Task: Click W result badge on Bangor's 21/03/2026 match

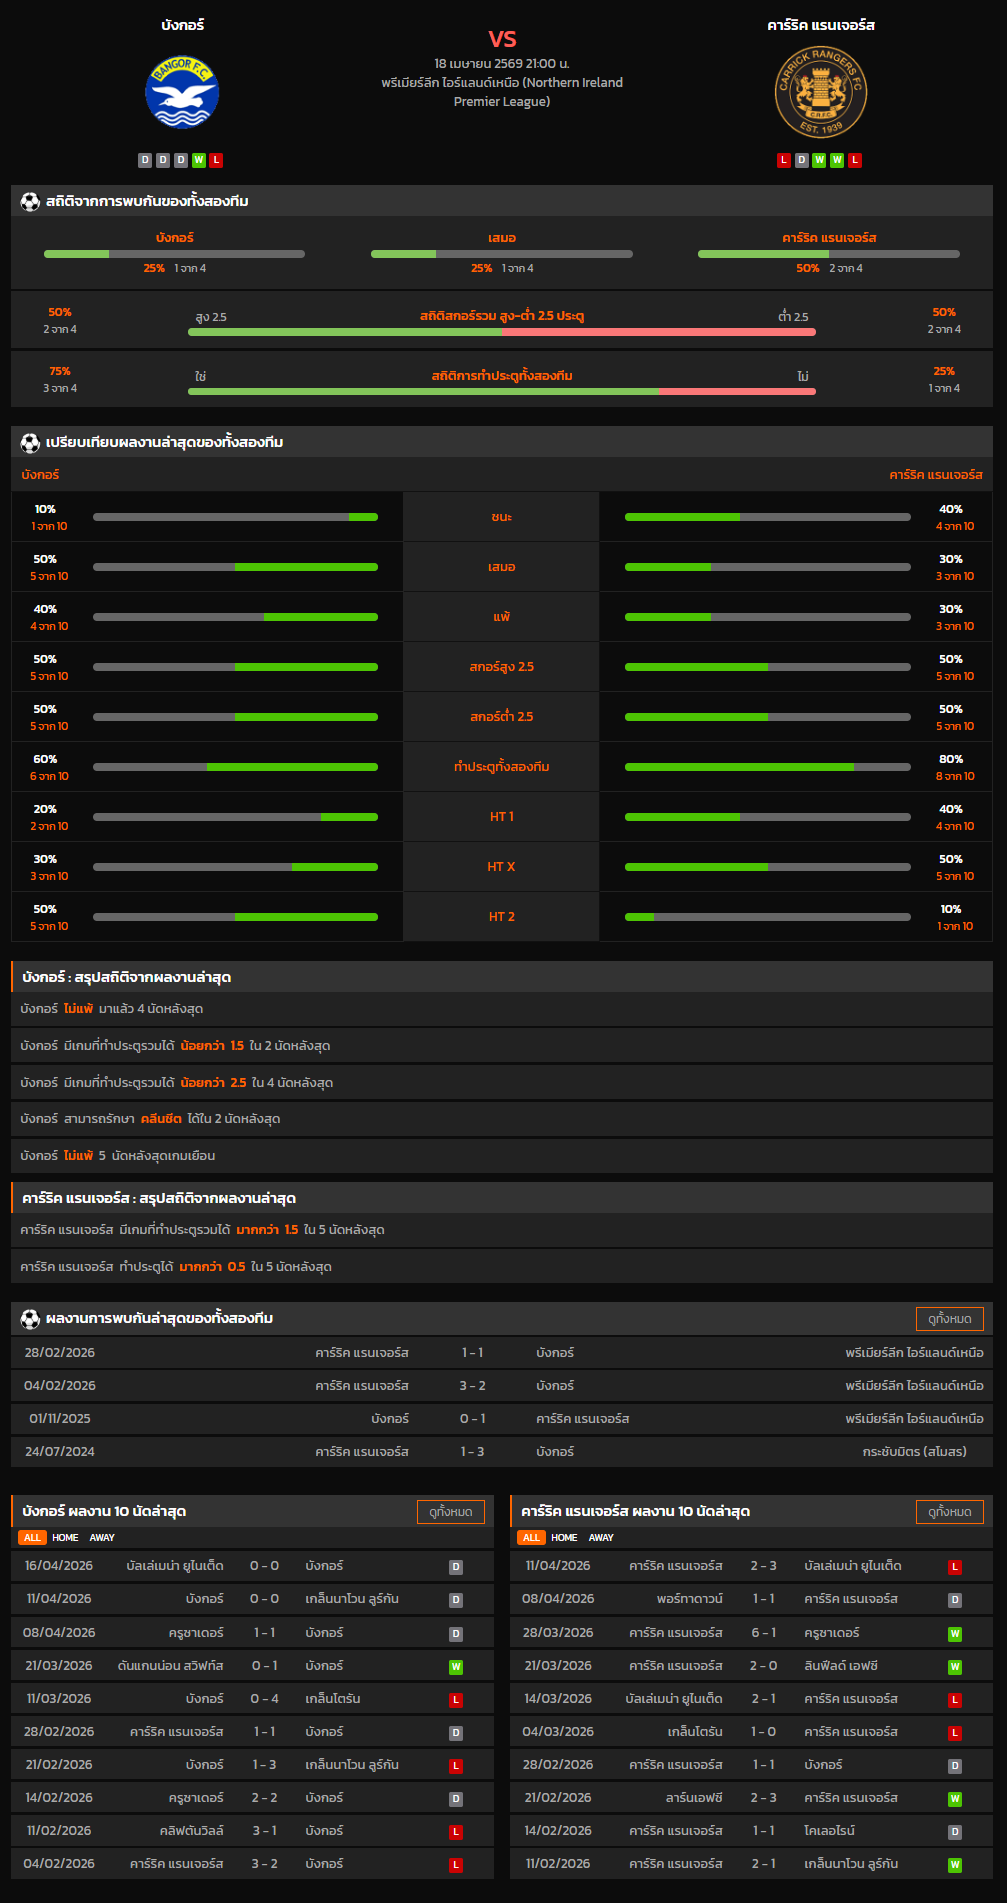Action: [x=456, y=1667]
